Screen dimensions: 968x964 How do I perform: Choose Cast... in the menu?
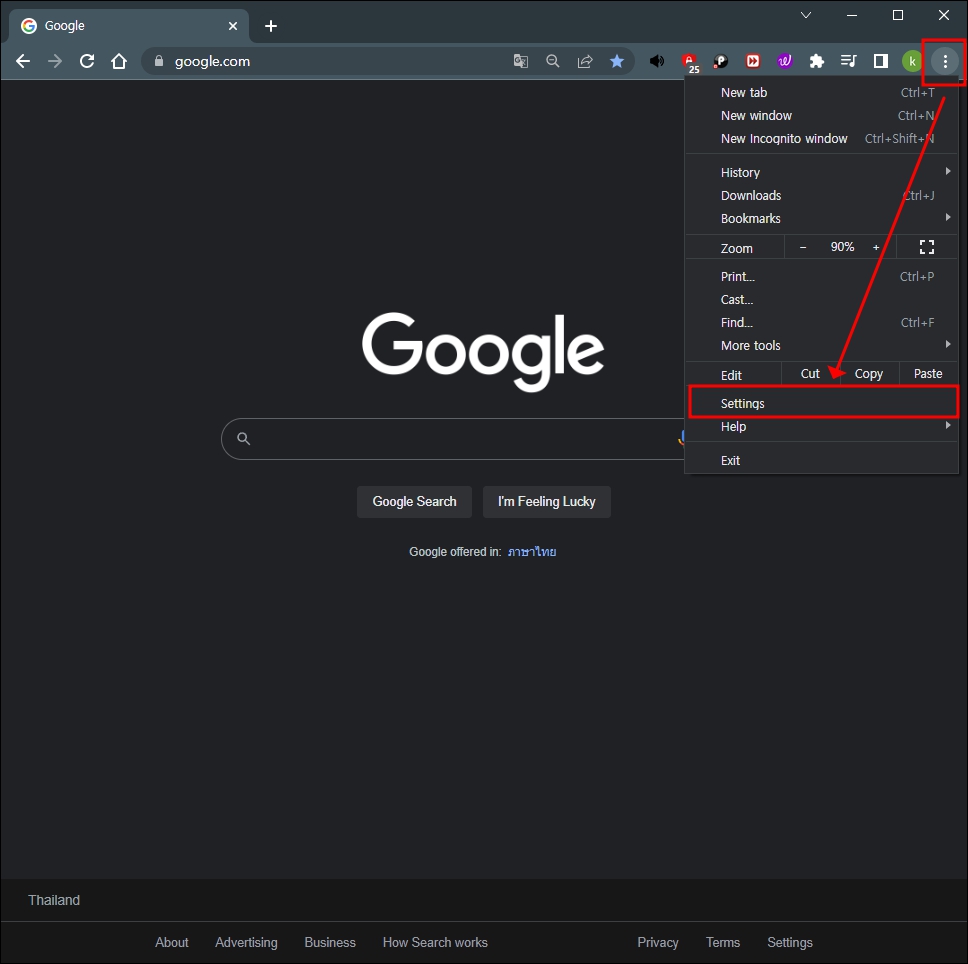(822, 300)
